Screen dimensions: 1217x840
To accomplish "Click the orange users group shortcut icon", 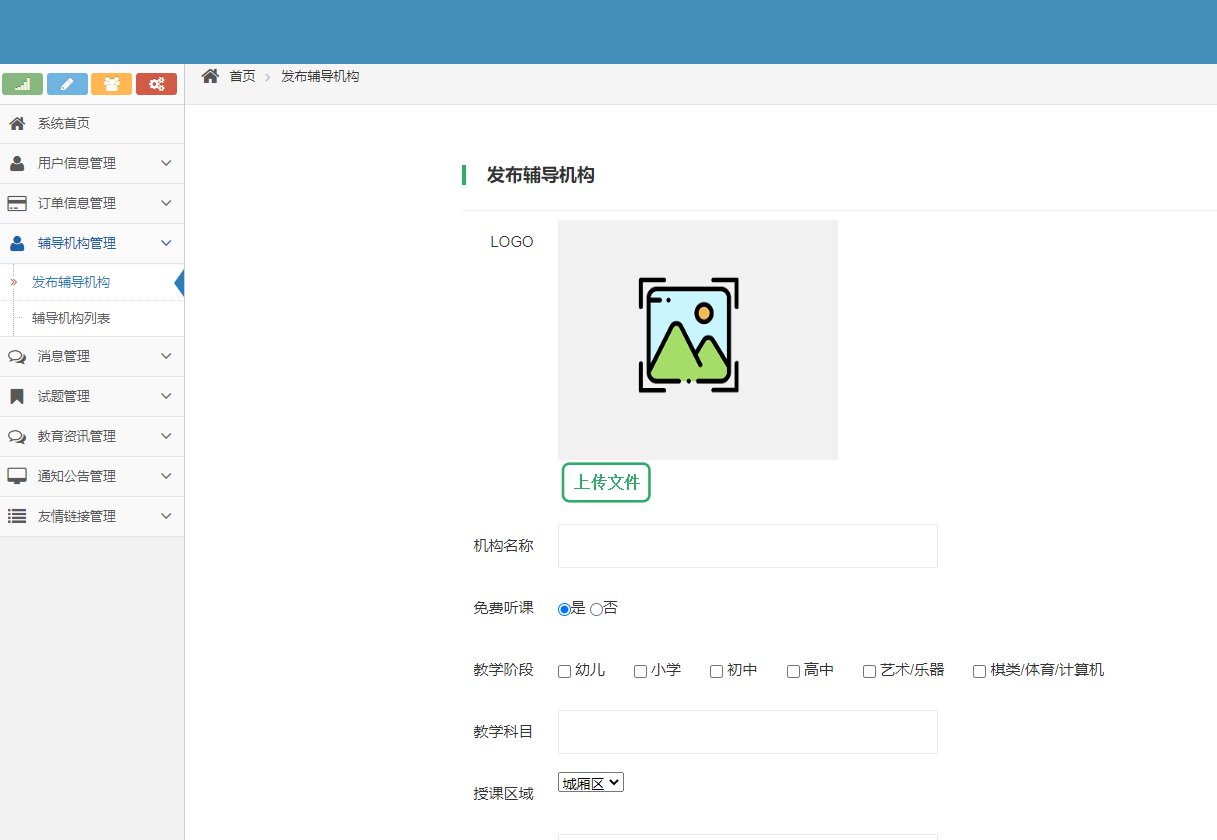I will click(x=111, y=84).
